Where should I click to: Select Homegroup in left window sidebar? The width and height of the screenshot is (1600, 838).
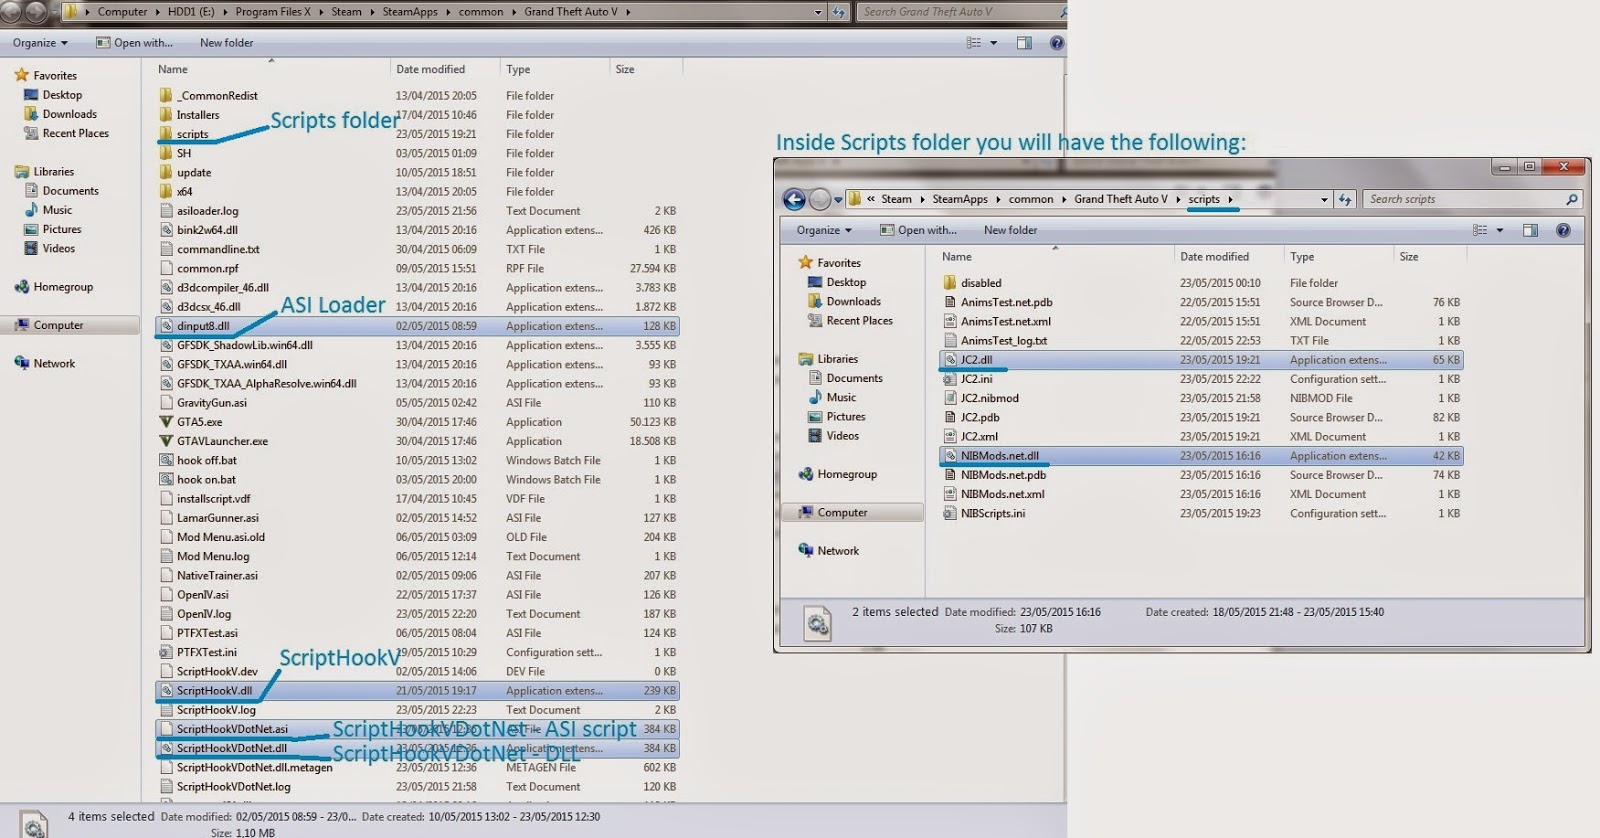click(x=63, y=287)
